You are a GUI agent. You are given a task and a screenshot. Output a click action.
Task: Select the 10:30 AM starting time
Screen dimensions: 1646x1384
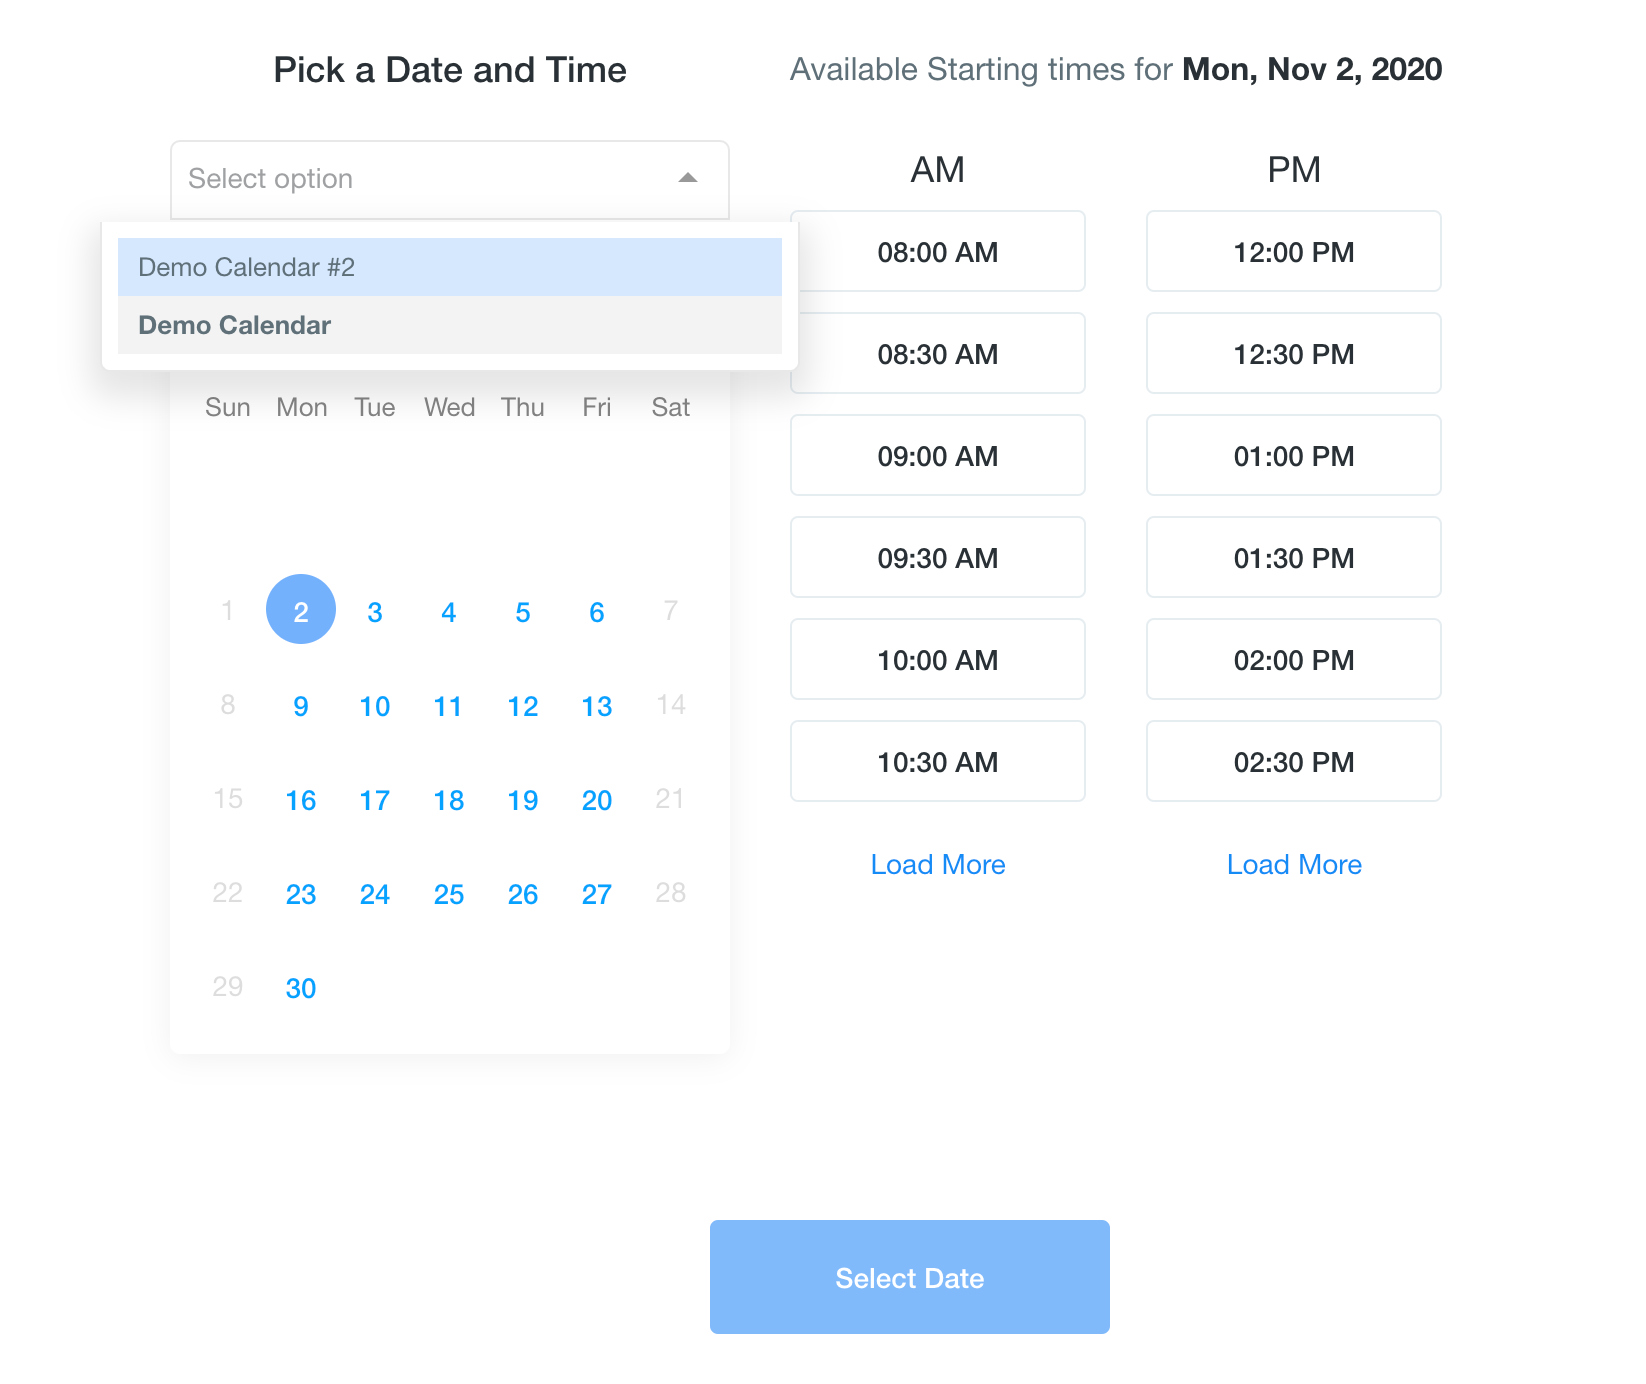[938, 761]
